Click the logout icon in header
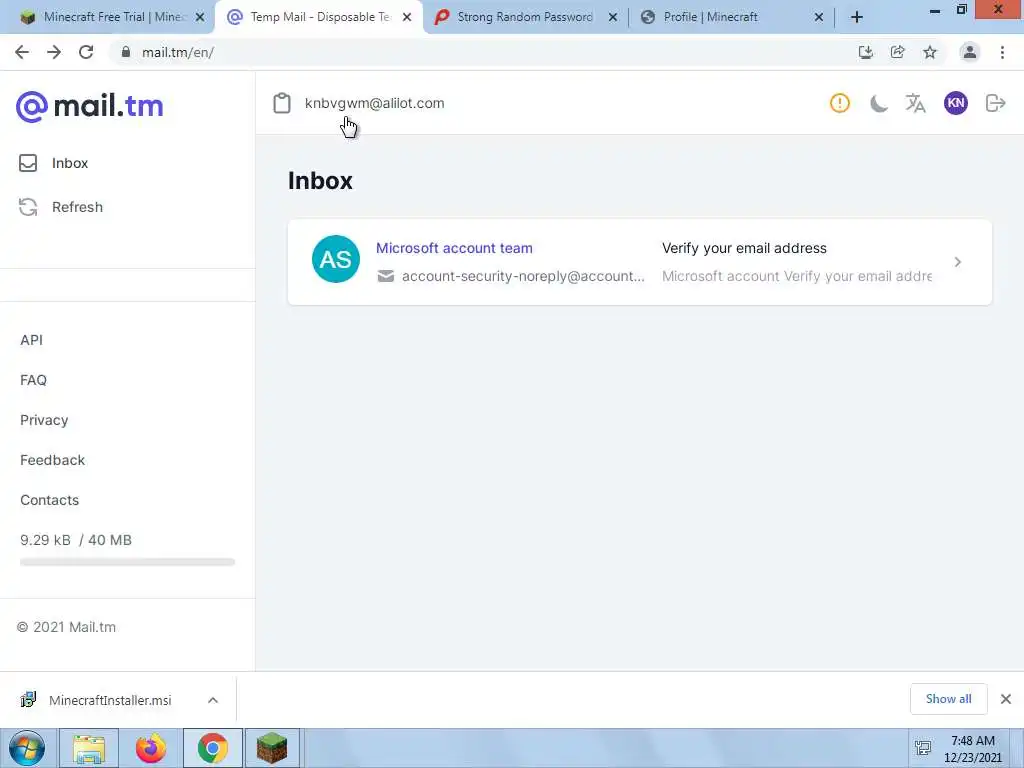This screenshot has width=1024, height=768. [x=995, y=103]
